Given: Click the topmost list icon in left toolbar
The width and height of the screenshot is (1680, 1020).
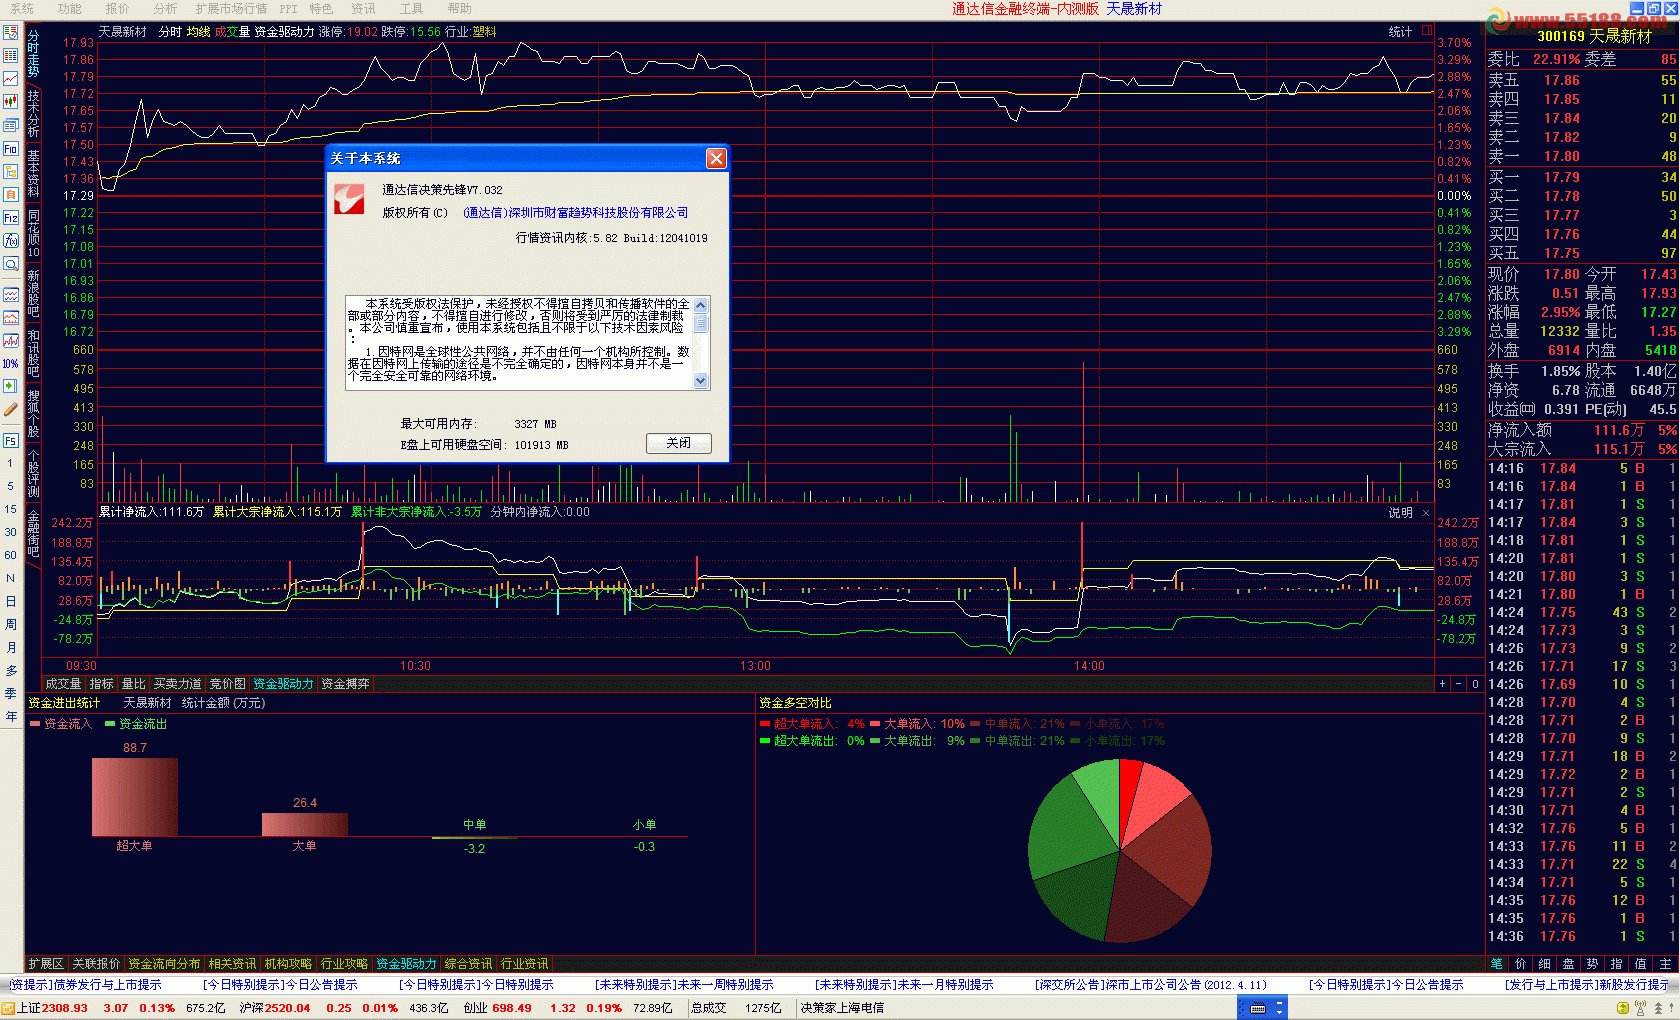Looking at the screenshot, I should click(x=11, y=32).
